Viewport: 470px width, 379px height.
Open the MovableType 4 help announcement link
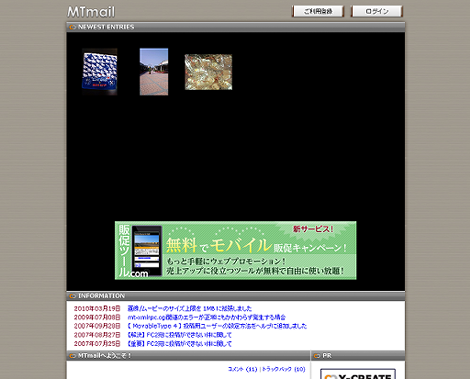(217, 326)
